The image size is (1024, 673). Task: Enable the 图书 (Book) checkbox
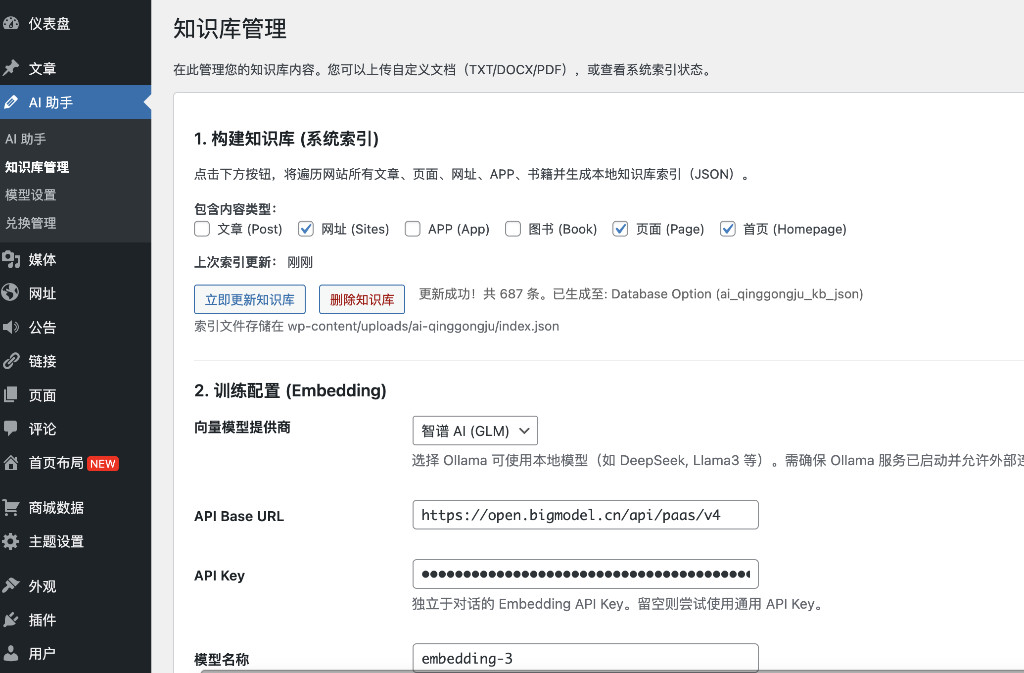point(512,229)
